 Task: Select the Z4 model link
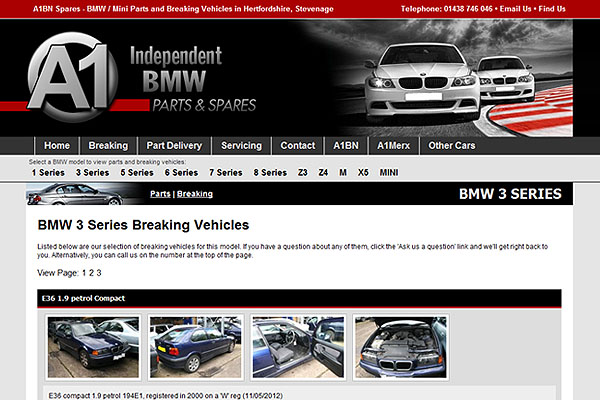[x=323, y=173]
